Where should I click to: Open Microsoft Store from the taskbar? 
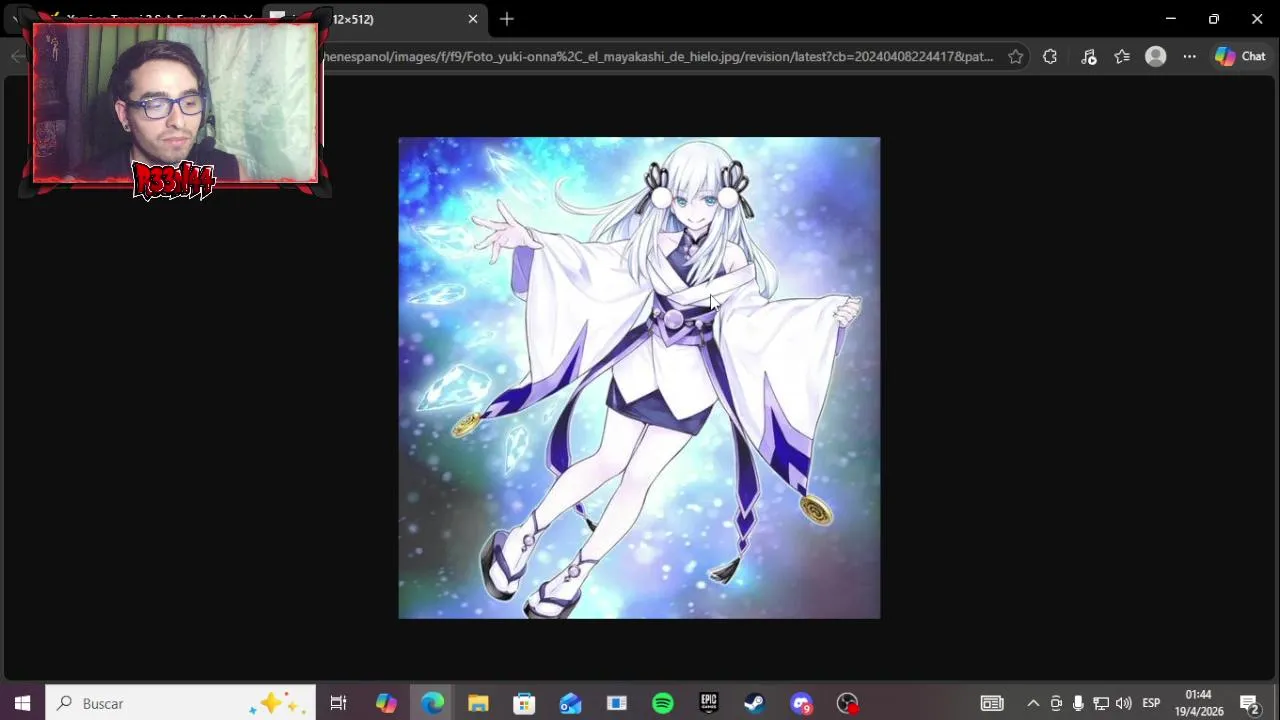pyautogui.click(x=524, y=703)
